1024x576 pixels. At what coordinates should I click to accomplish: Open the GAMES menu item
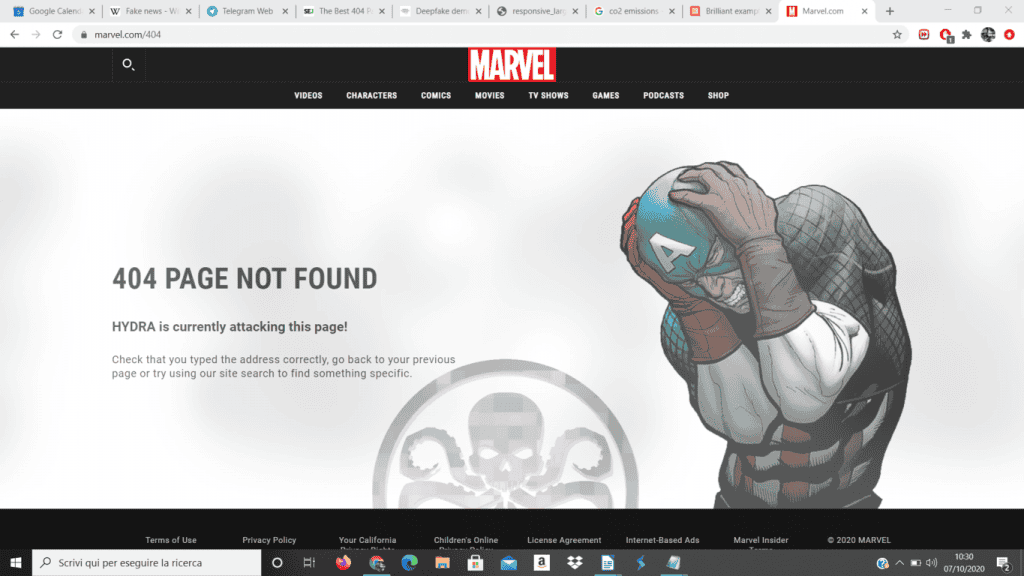(x=605, y=95)
